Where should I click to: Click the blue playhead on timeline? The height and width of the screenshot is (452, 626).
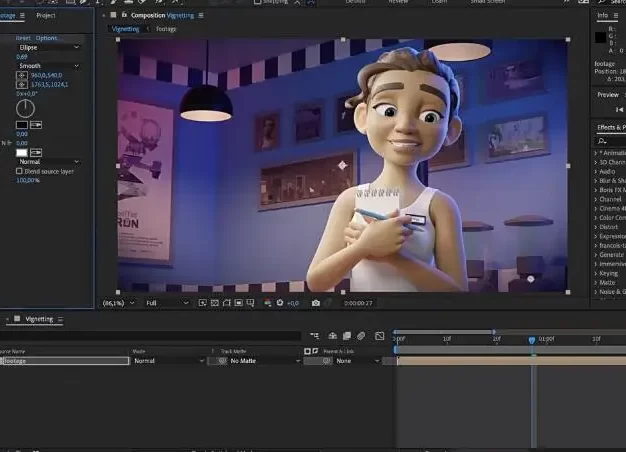tap(532, 340)
